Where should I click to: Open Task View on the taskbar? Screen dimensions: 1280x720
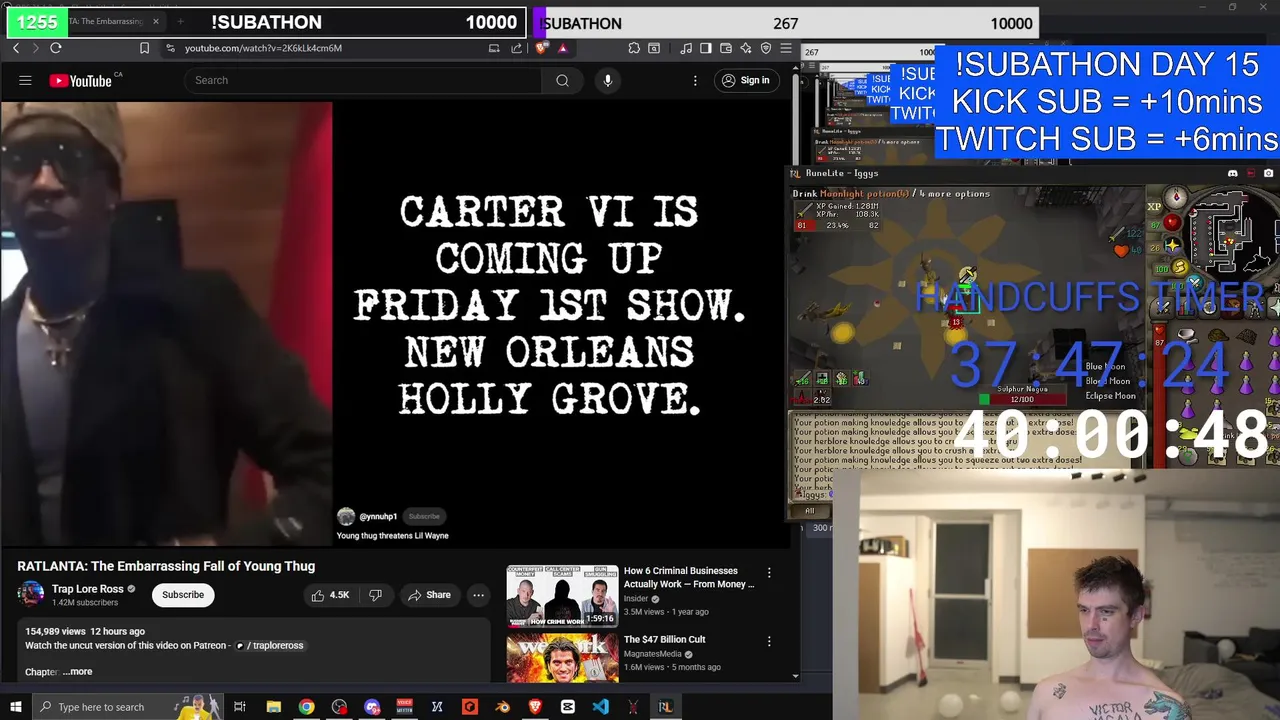point(240,707)
